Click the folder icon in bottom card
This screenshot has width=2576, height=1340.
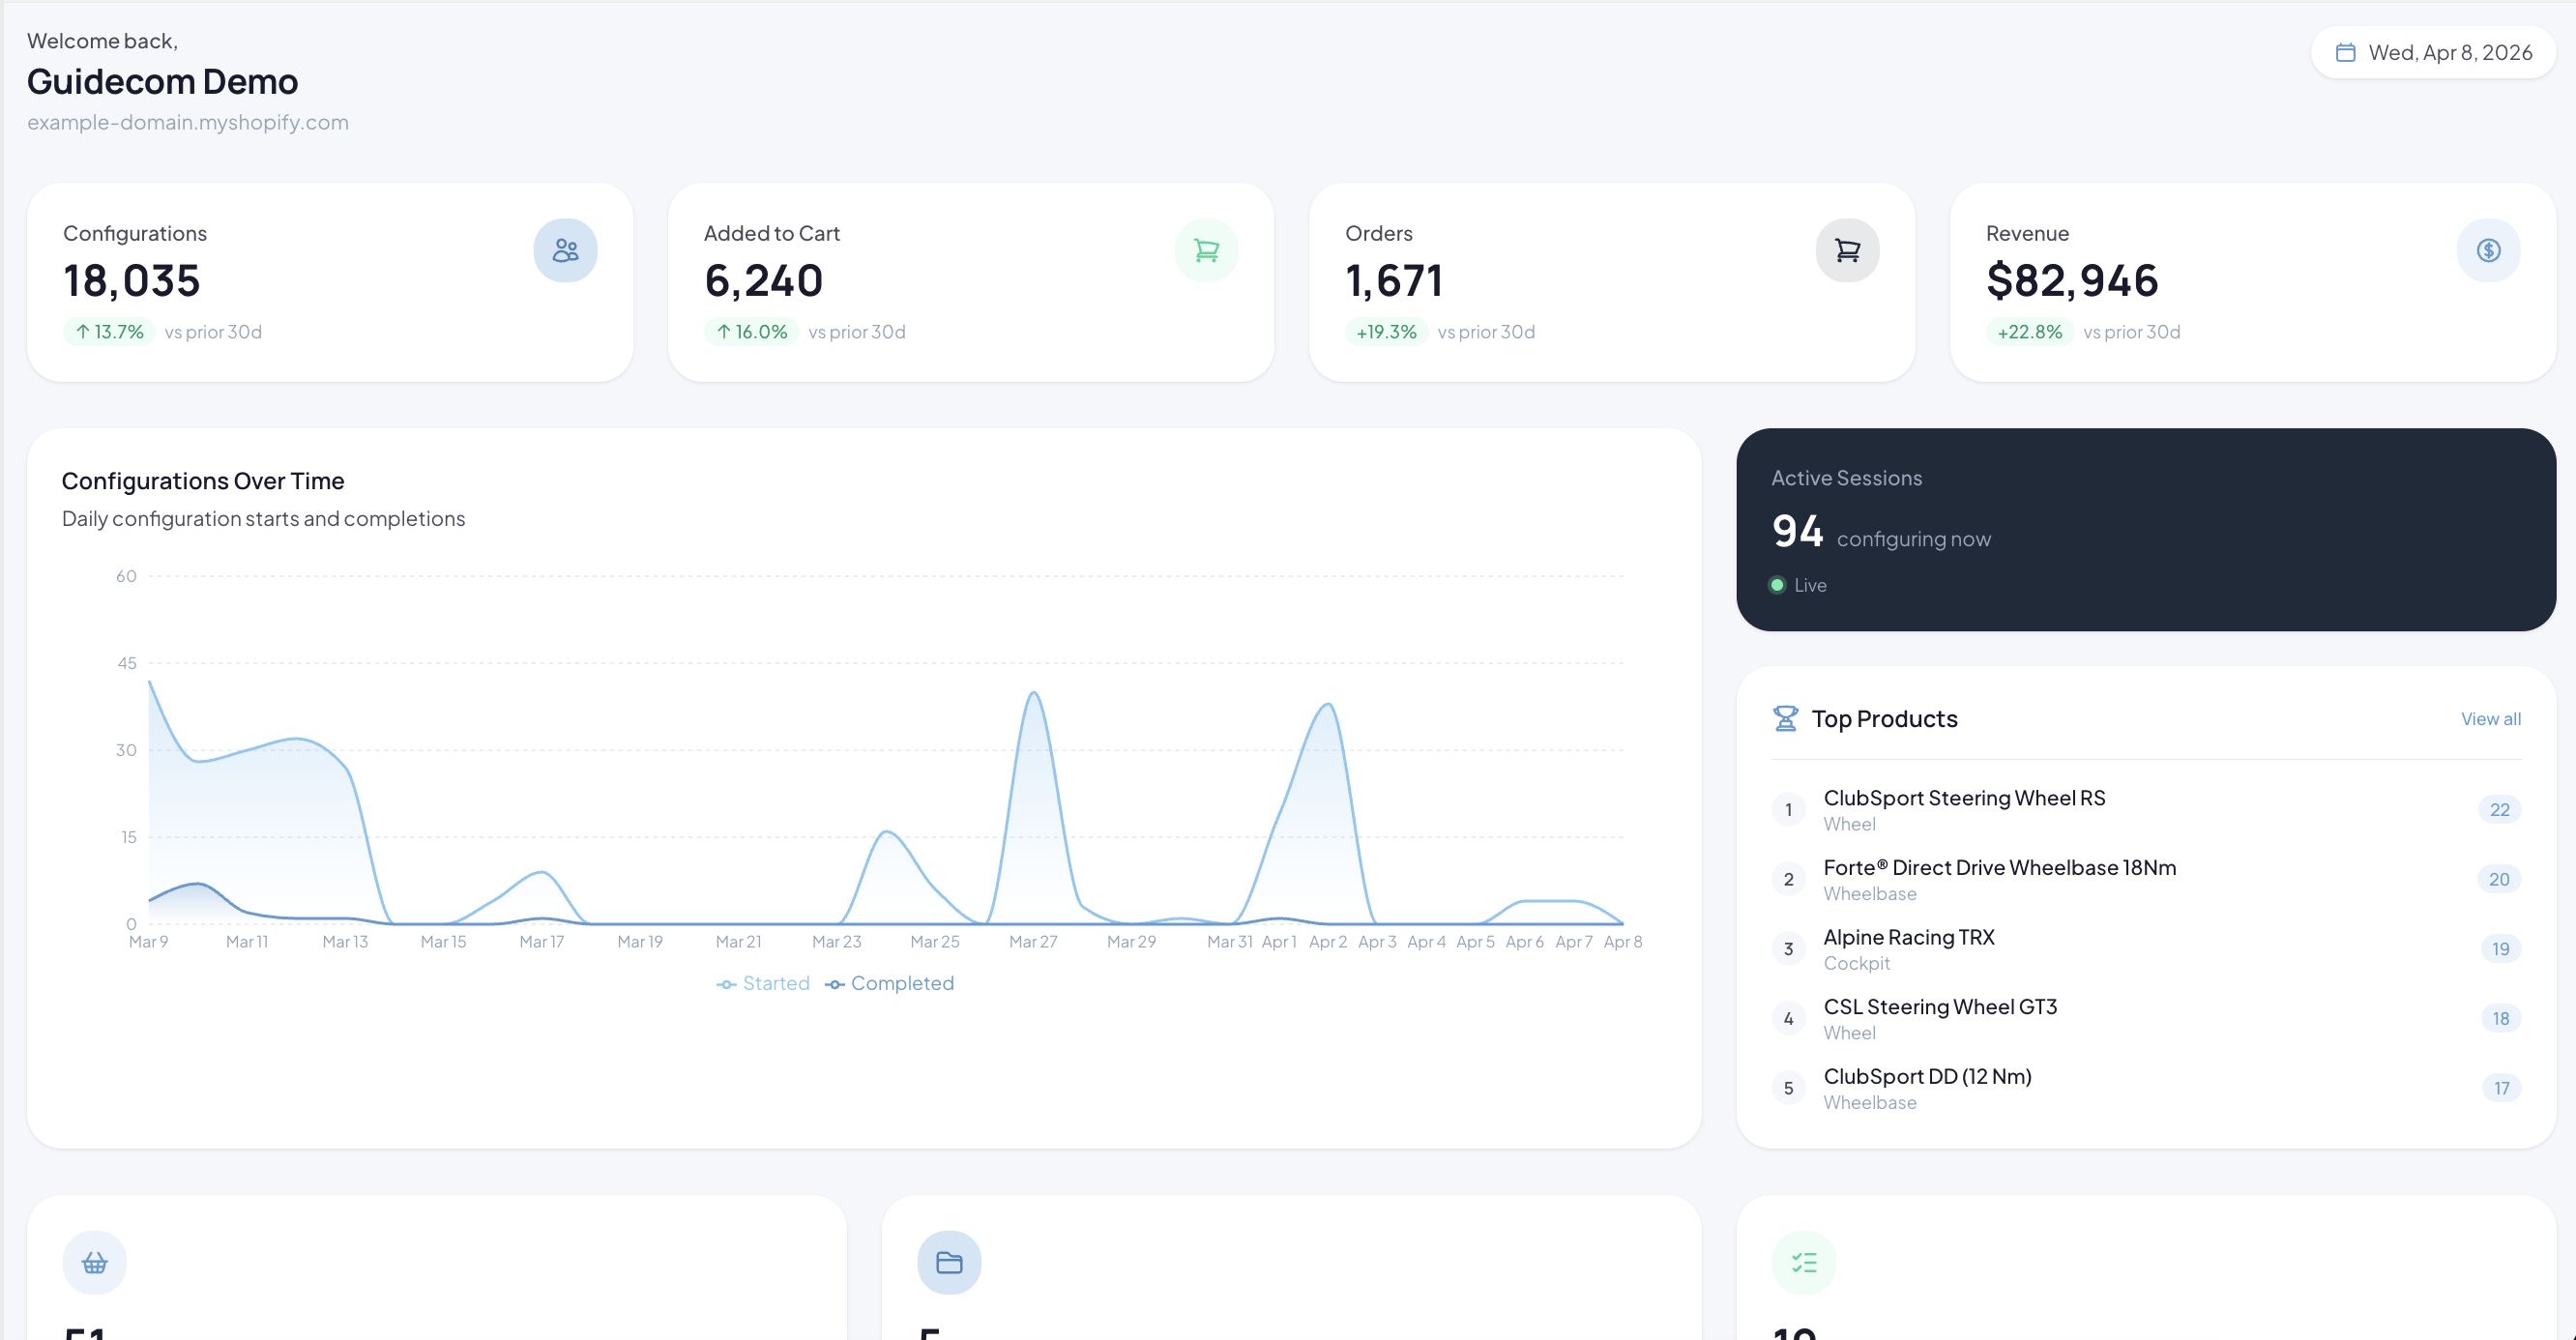tap(949, 1263)
